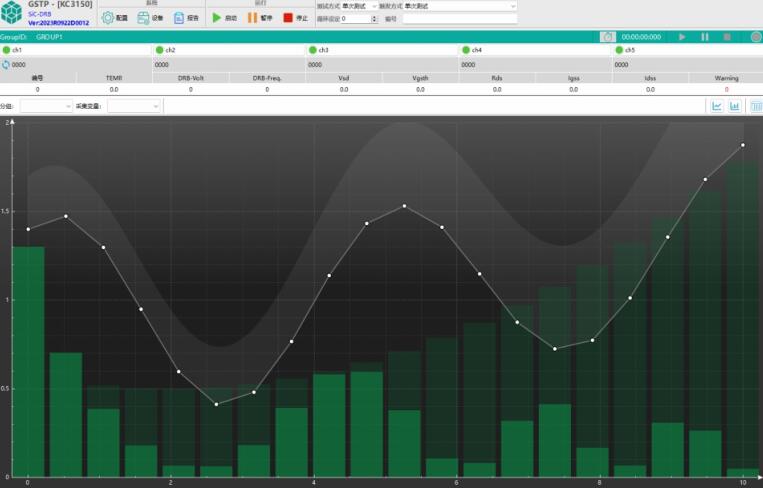Select the Vsd column header
Screen dimensions: 763x488
click(343, 77)
